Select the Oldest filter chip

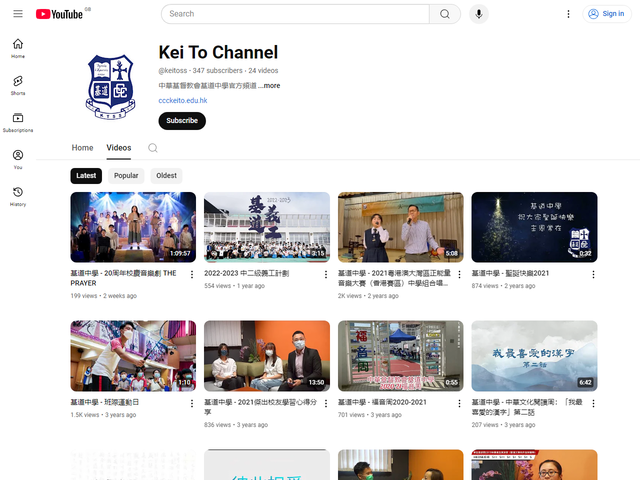tap(166, 176)
